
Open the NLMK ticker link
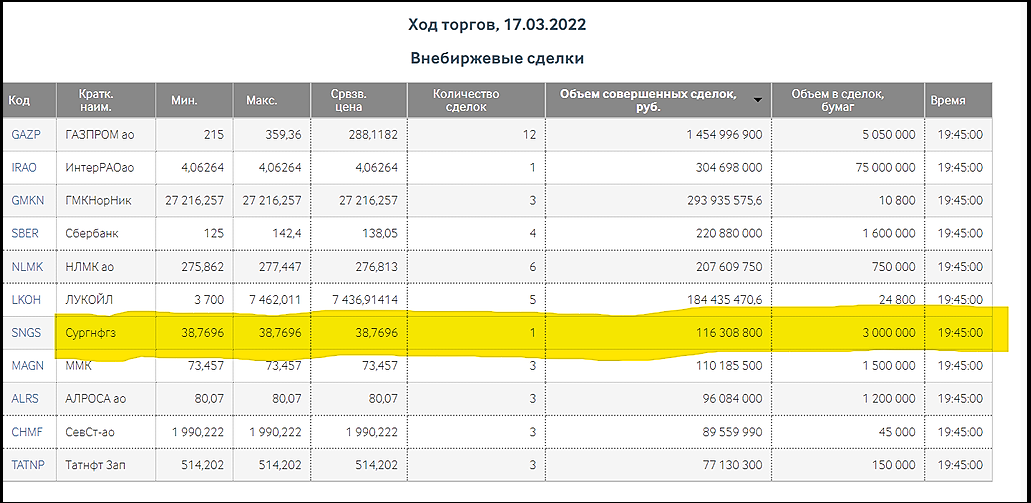click(27, 267)
